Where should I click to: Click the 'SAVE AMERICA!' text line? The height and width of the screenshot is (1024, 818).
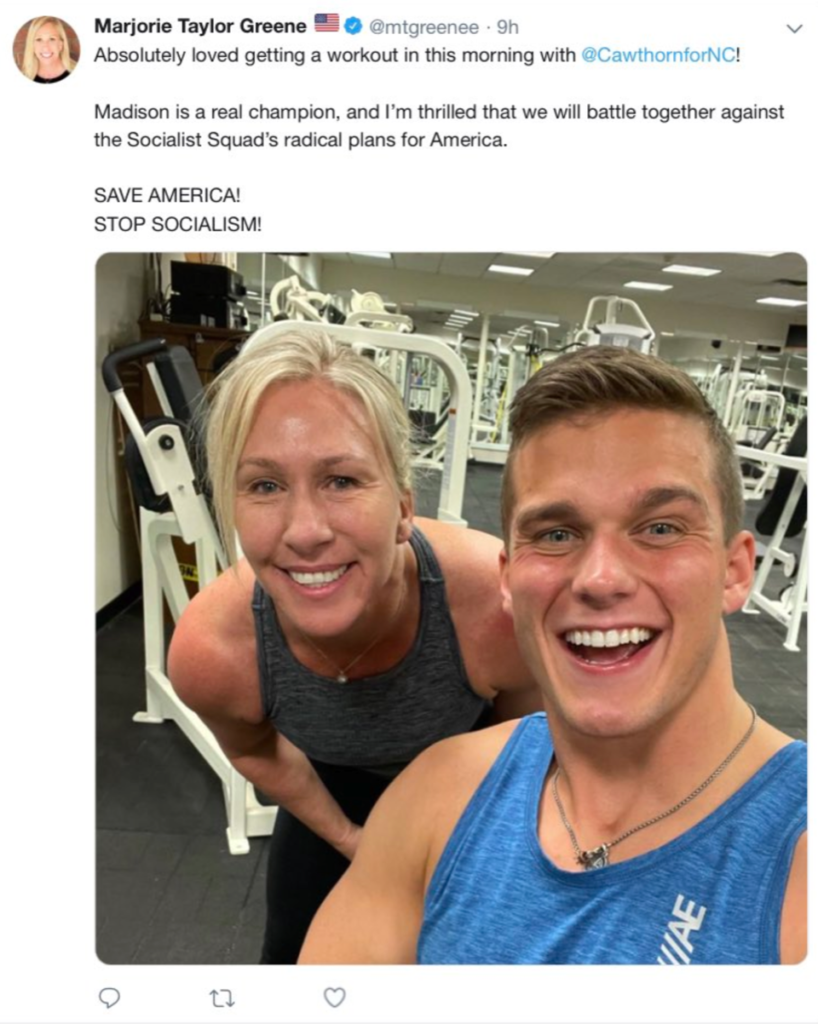pos(167,195)
